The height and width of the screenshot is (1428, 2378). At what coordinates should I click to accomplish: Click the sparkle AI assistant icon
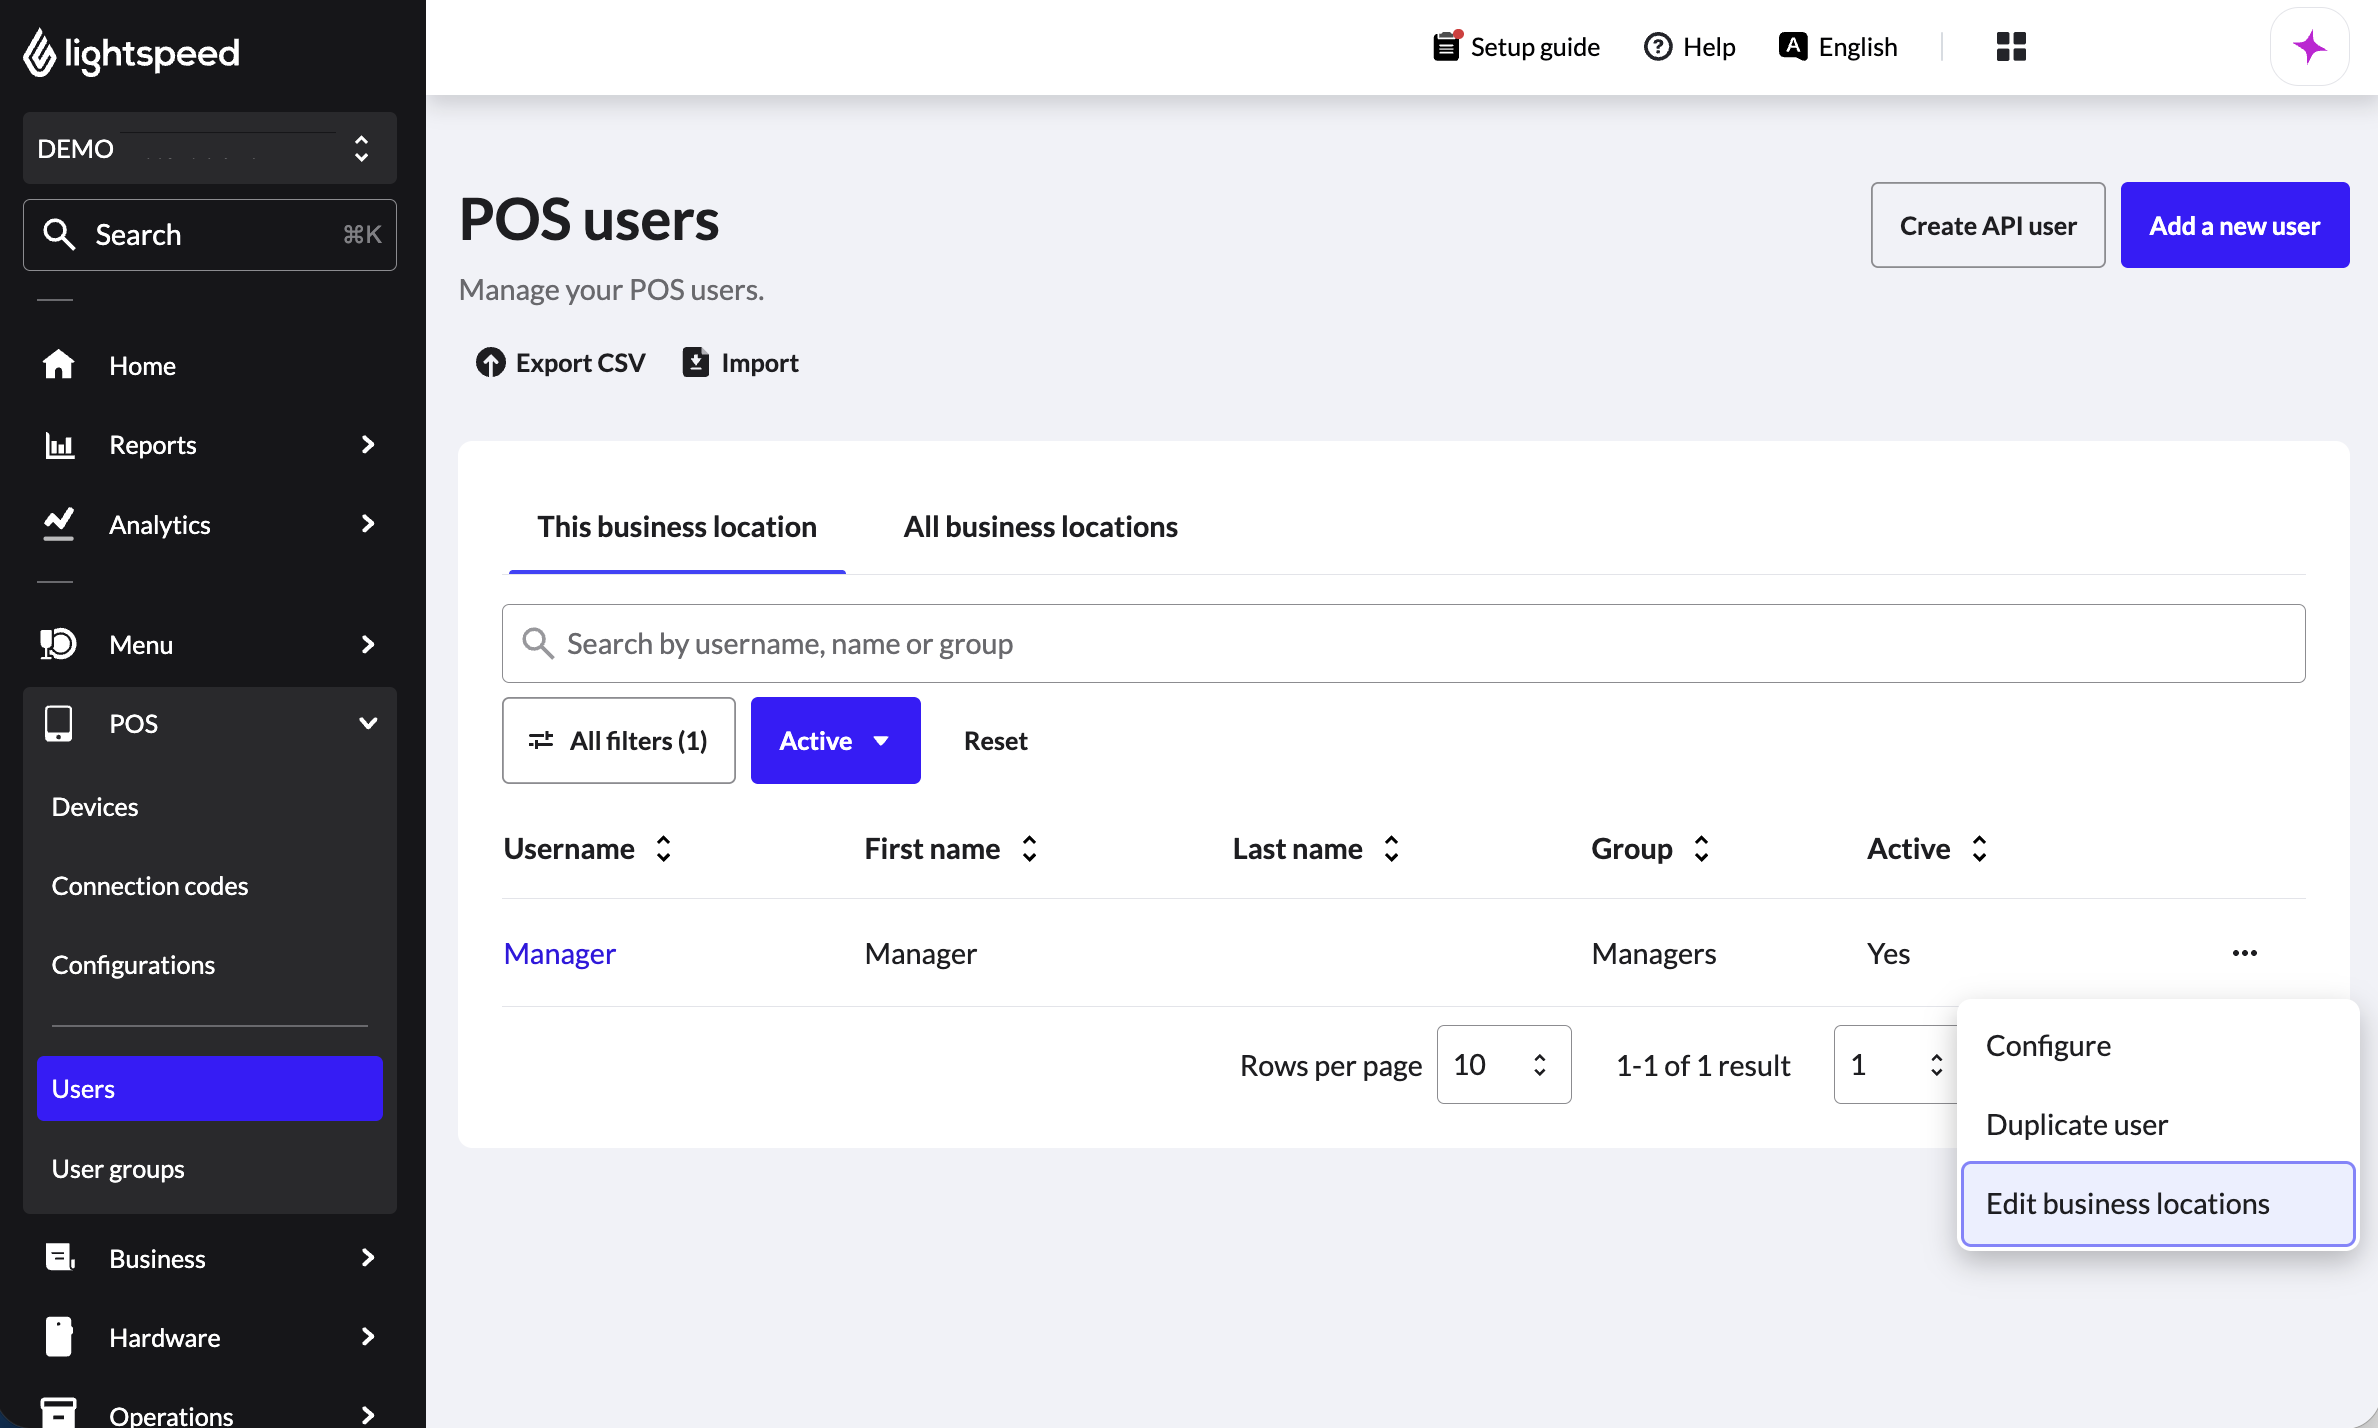click(x=2310, y=47)
